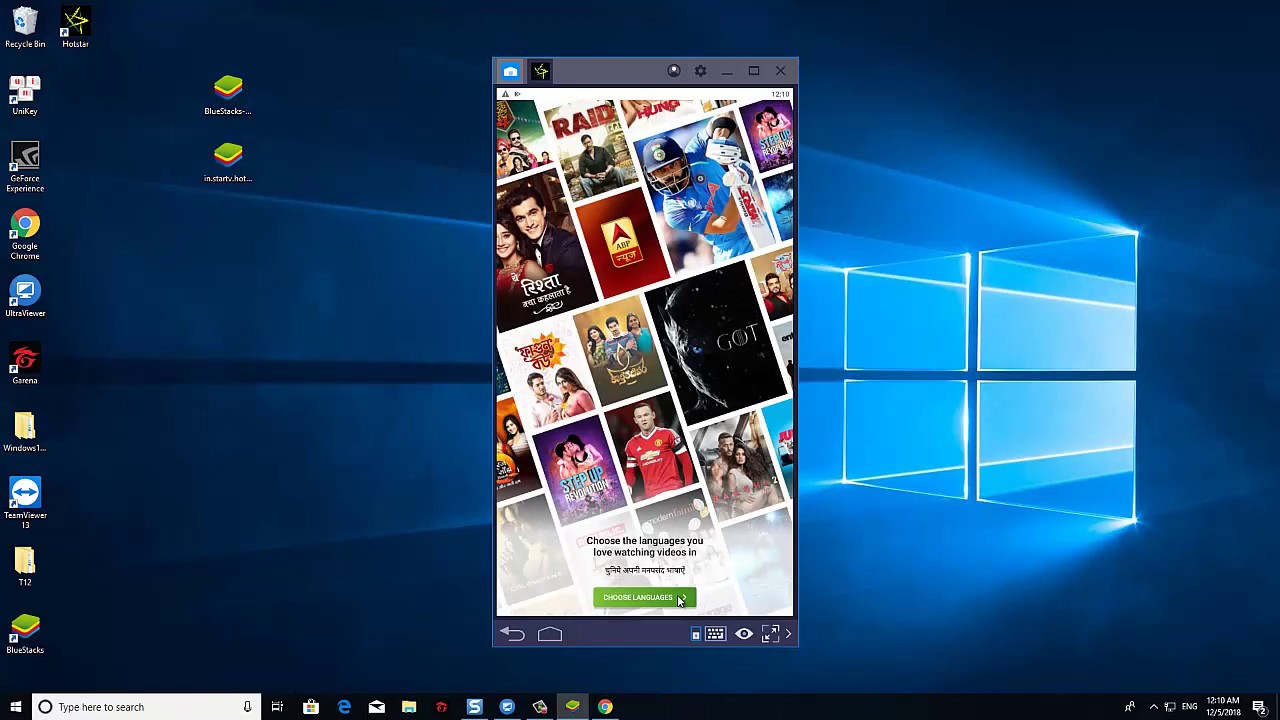
Task: Open the Action Center notifications icon
Action: [1260, 707]
